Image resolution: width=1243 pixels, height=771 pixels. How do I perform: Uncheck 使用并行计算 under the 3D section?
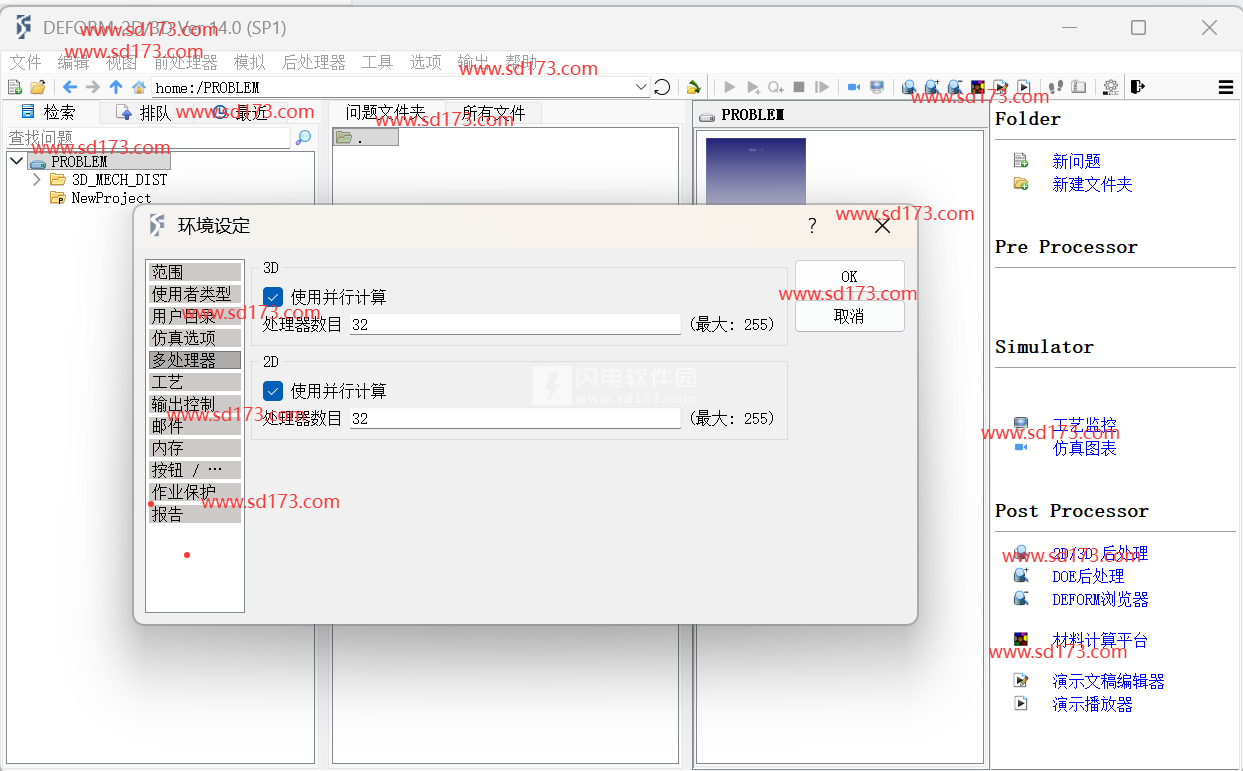pyautogui.click(x=273, y=297)
